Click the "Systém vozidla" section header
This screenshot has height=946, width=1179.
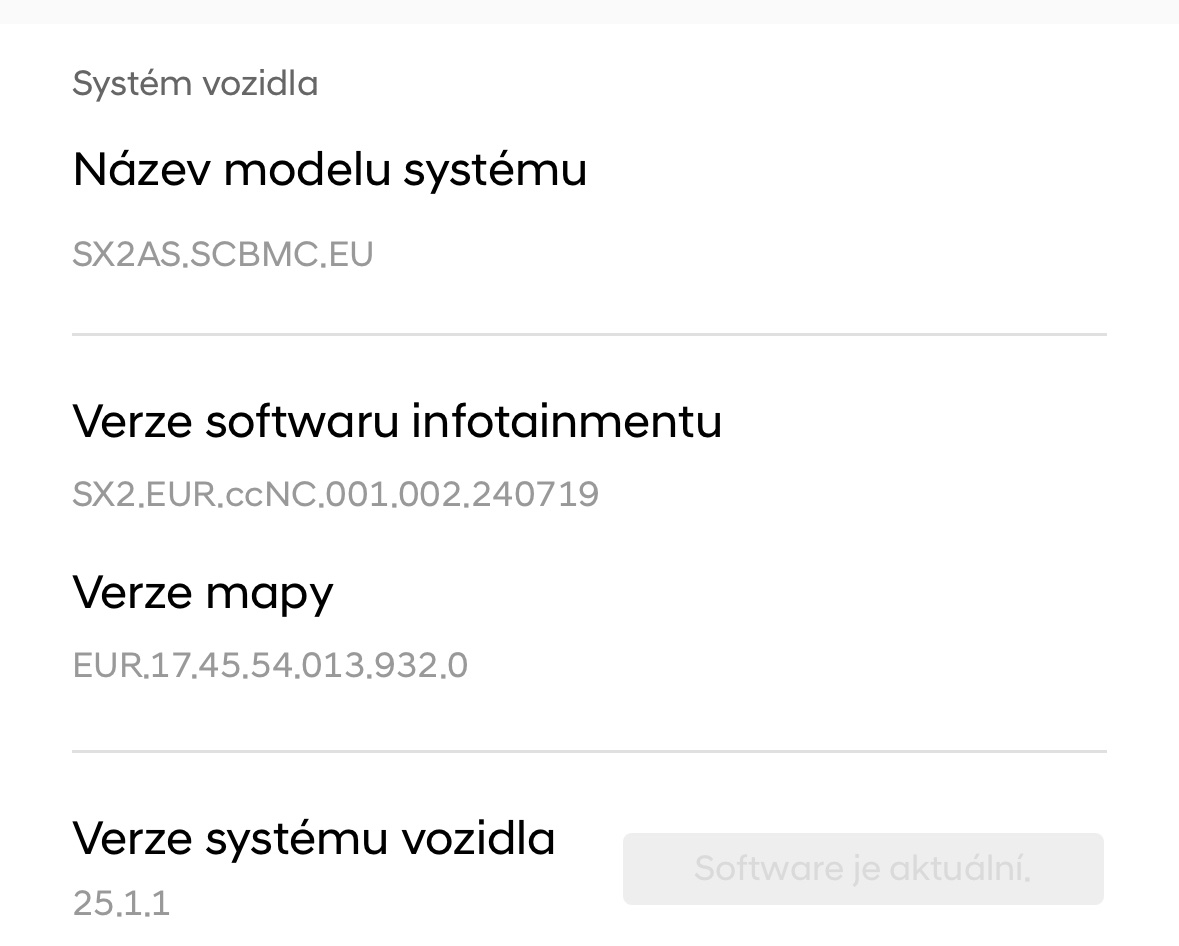click(195, 83)
